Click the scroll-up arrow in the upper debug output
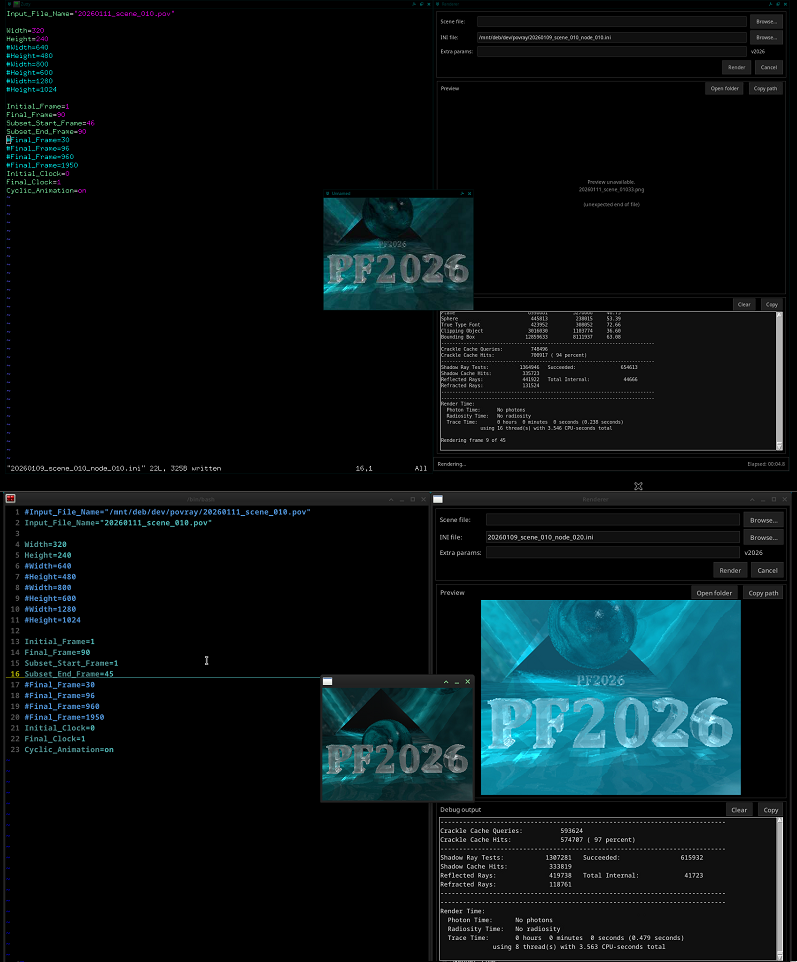797x962 pixels. tap(779, 315)
